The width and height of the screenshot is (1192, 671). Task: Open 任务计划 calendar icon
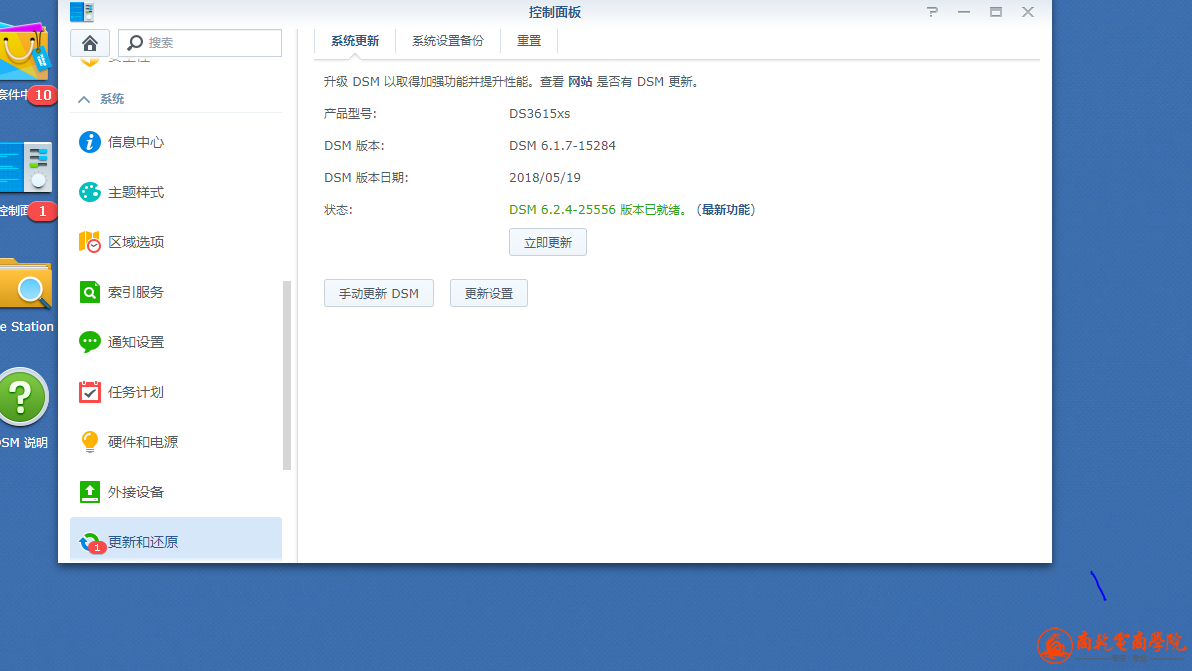tap(90, 392)
